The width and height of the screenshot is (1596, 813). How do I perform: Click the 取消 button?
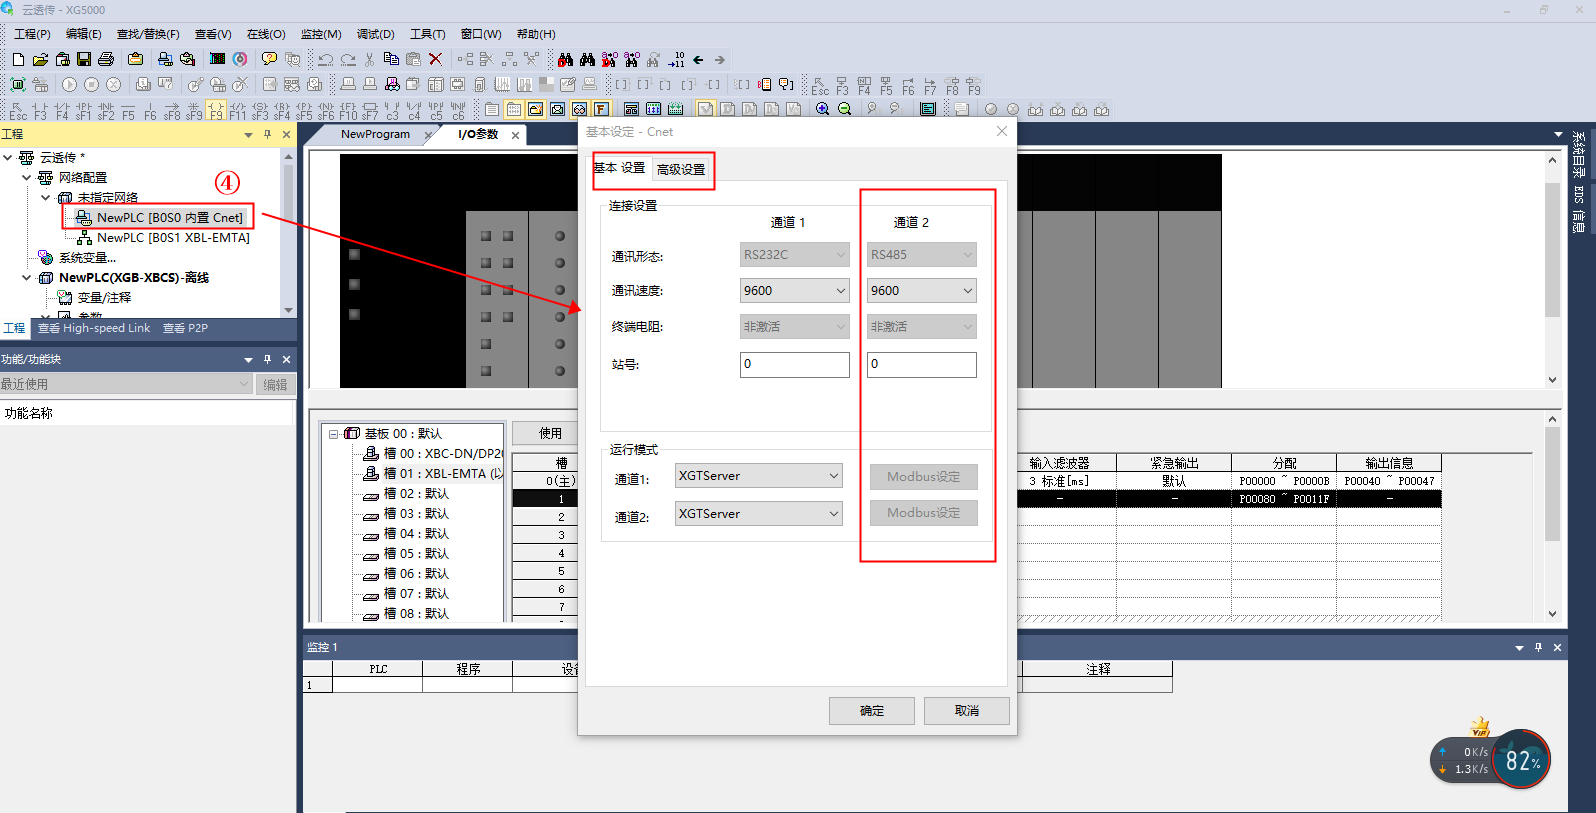(x=967, y=711)
